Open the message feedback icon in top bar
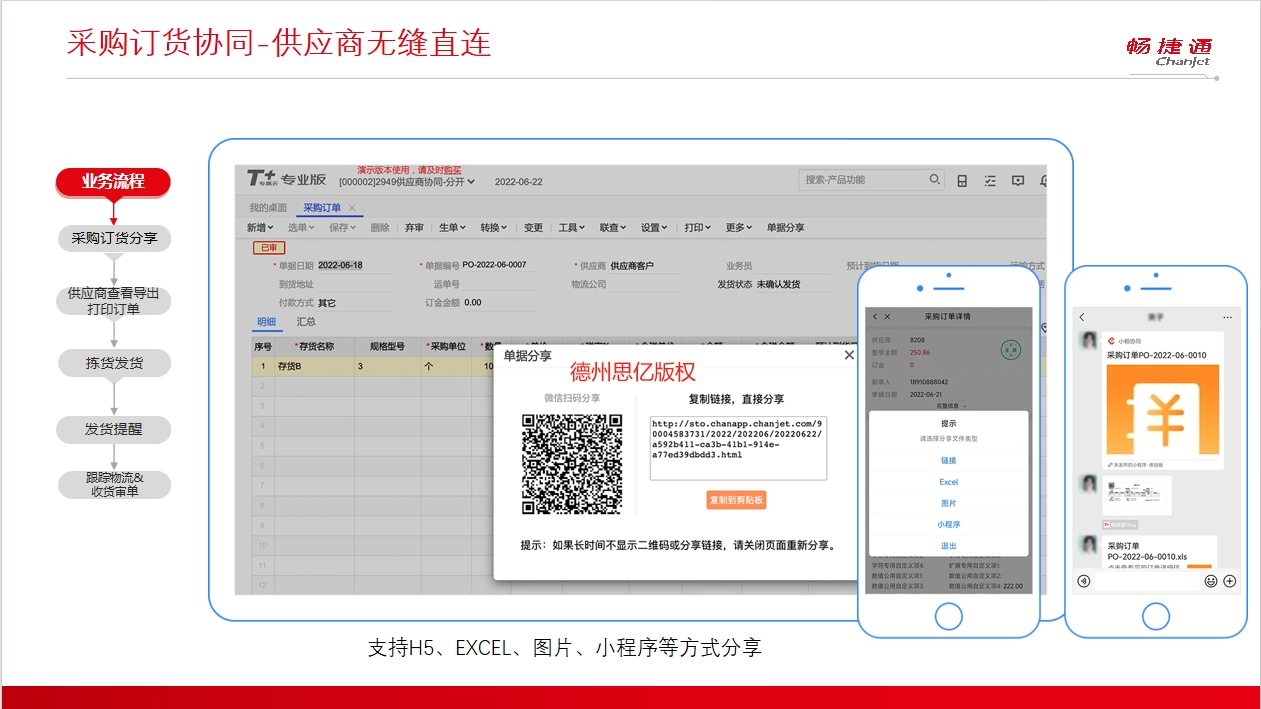 coord(1018,181)
